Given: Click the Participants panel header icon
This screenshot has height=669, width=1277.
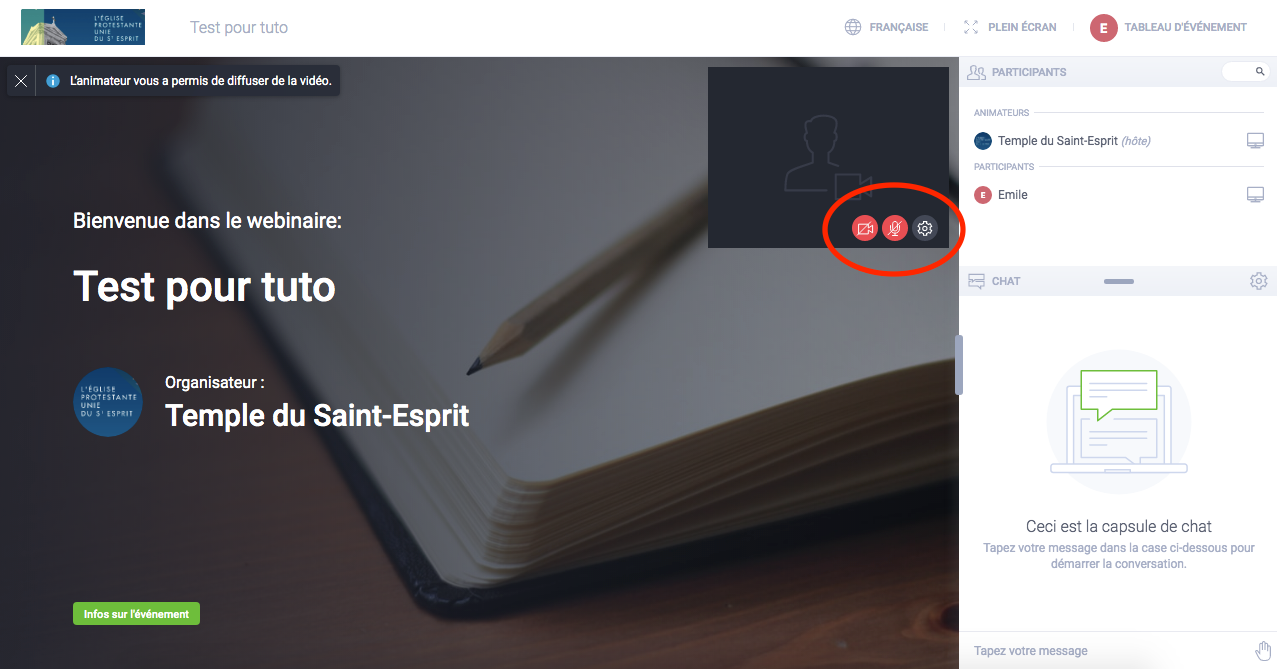Looking at the screenshot, I should (x=976, y=72).
